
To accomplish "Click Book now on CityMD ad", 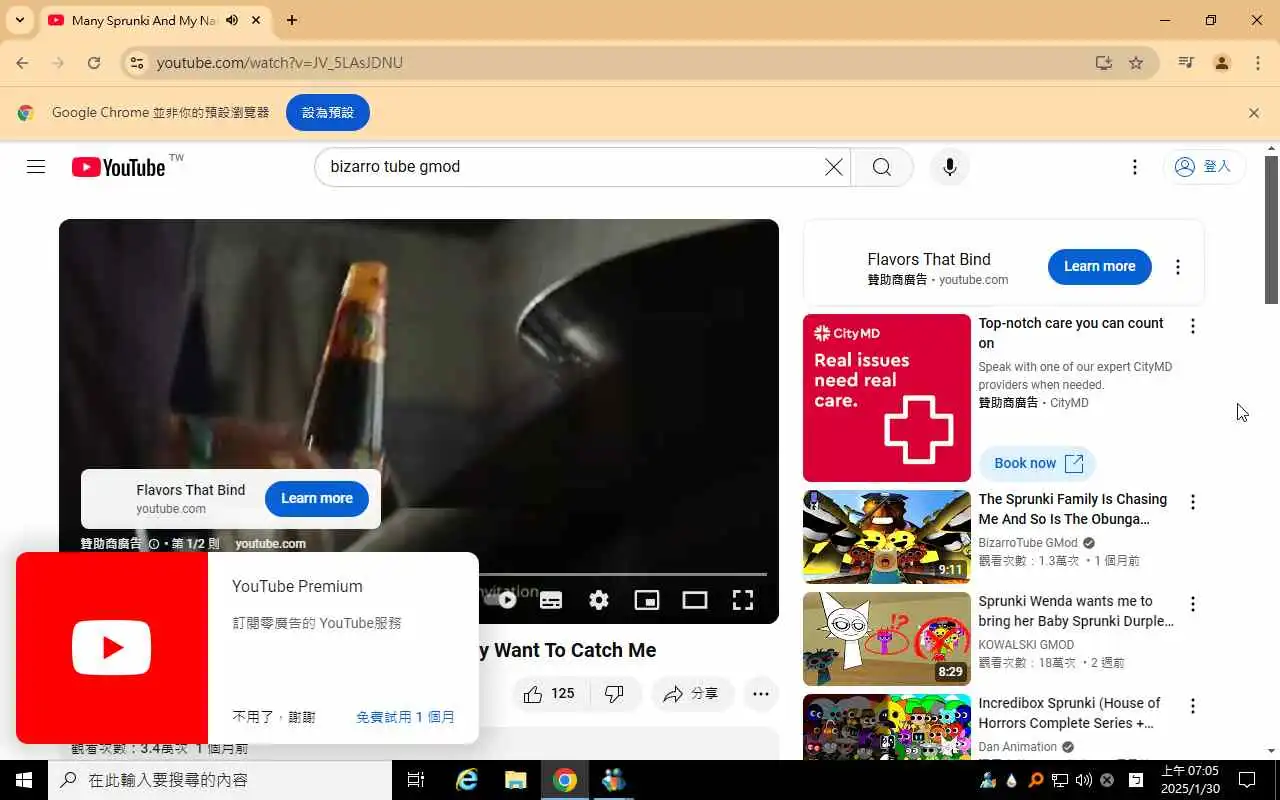I will (x=1038, y=463).
